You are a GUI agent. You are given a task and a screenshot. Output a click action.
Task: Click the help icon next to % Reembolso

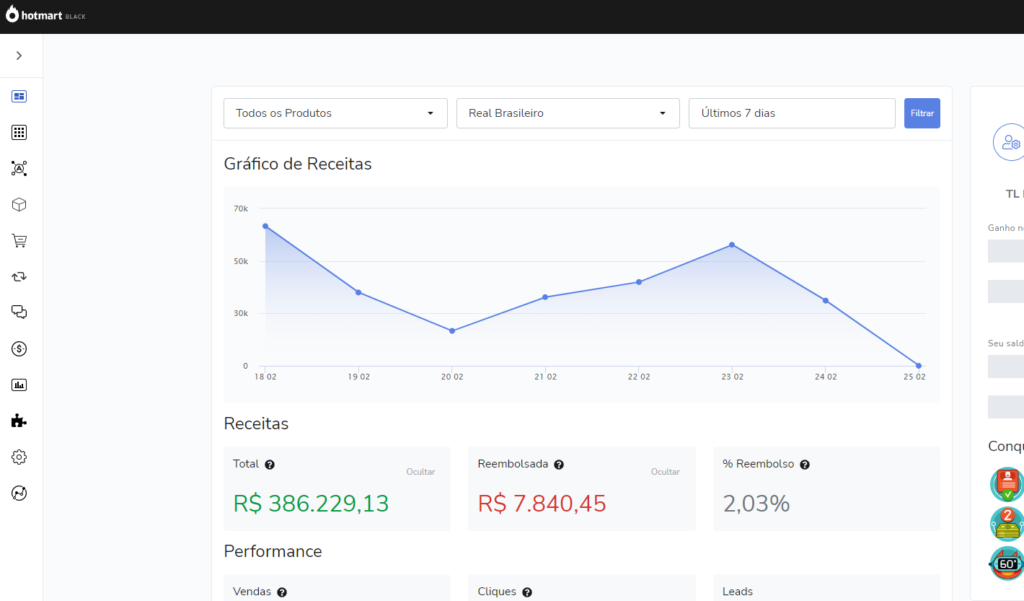tap(805, 465)
